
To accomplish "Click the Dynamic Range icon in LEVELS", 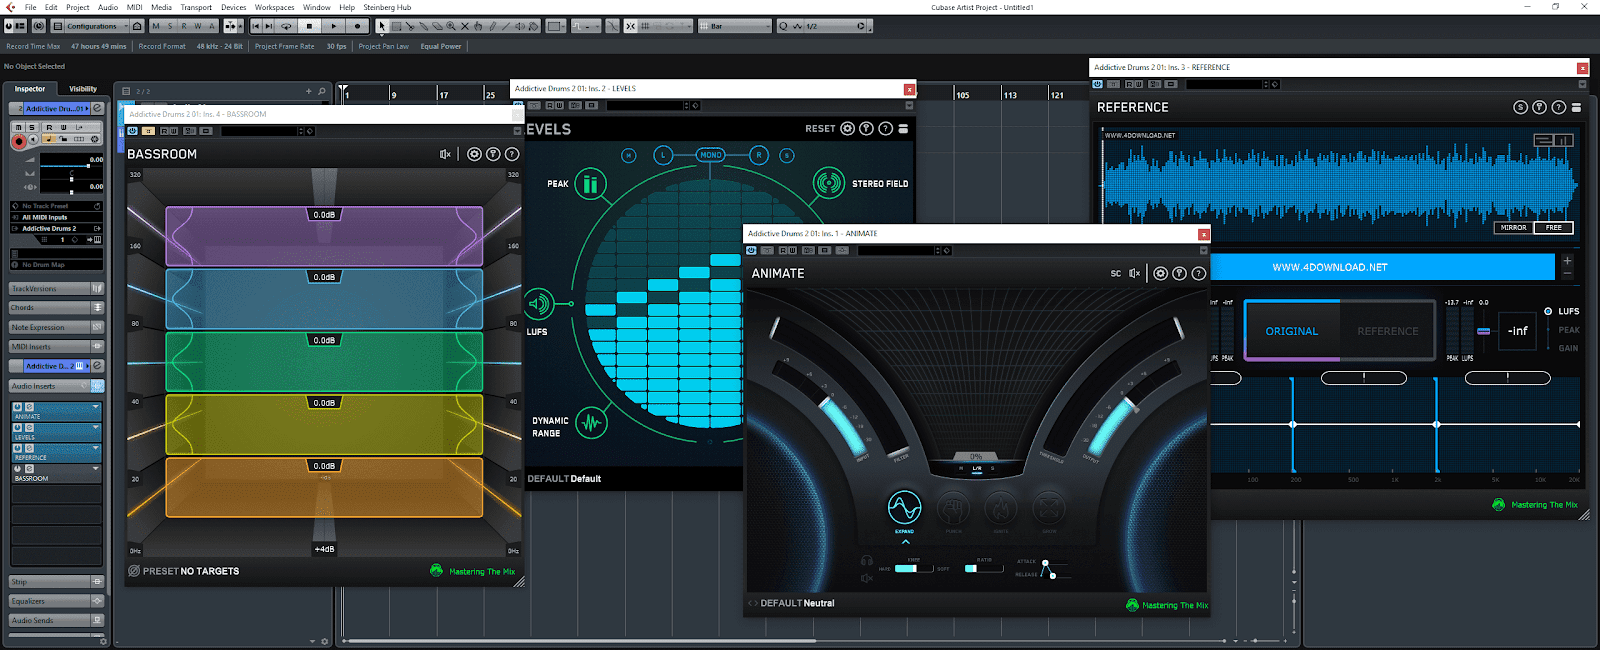I will (591, 423).
